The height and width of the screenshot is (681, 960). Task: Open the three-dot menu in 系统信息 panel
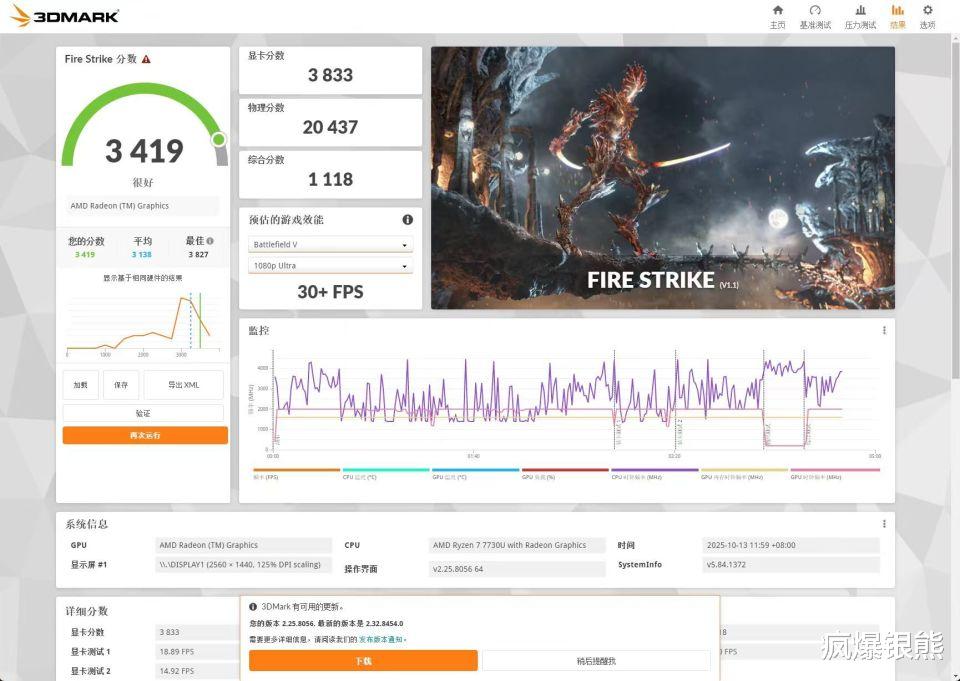(x=884, y=524)
